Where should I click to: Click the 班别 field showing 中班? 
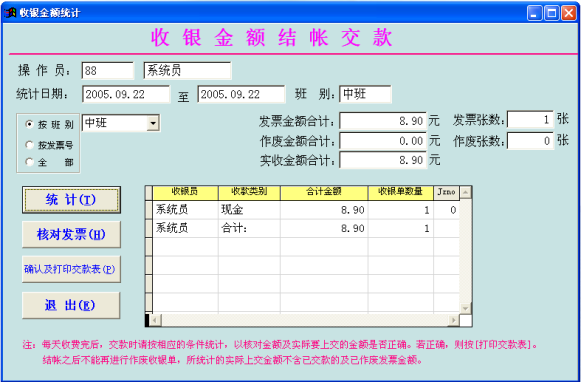point(365,94)
